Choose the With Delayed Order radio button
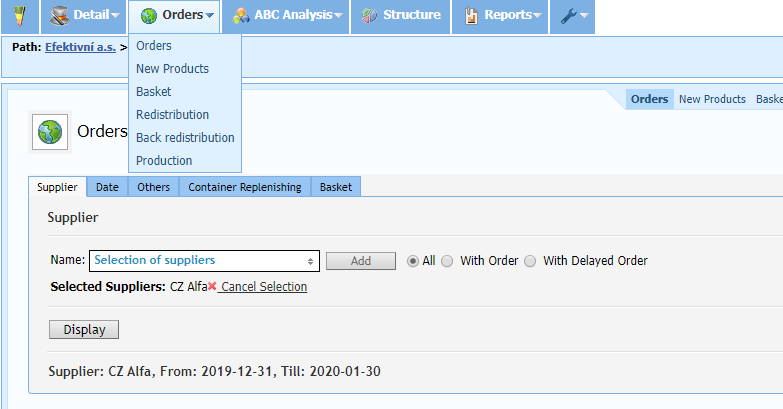Screen dimensions: 783x409 point(531,261)
